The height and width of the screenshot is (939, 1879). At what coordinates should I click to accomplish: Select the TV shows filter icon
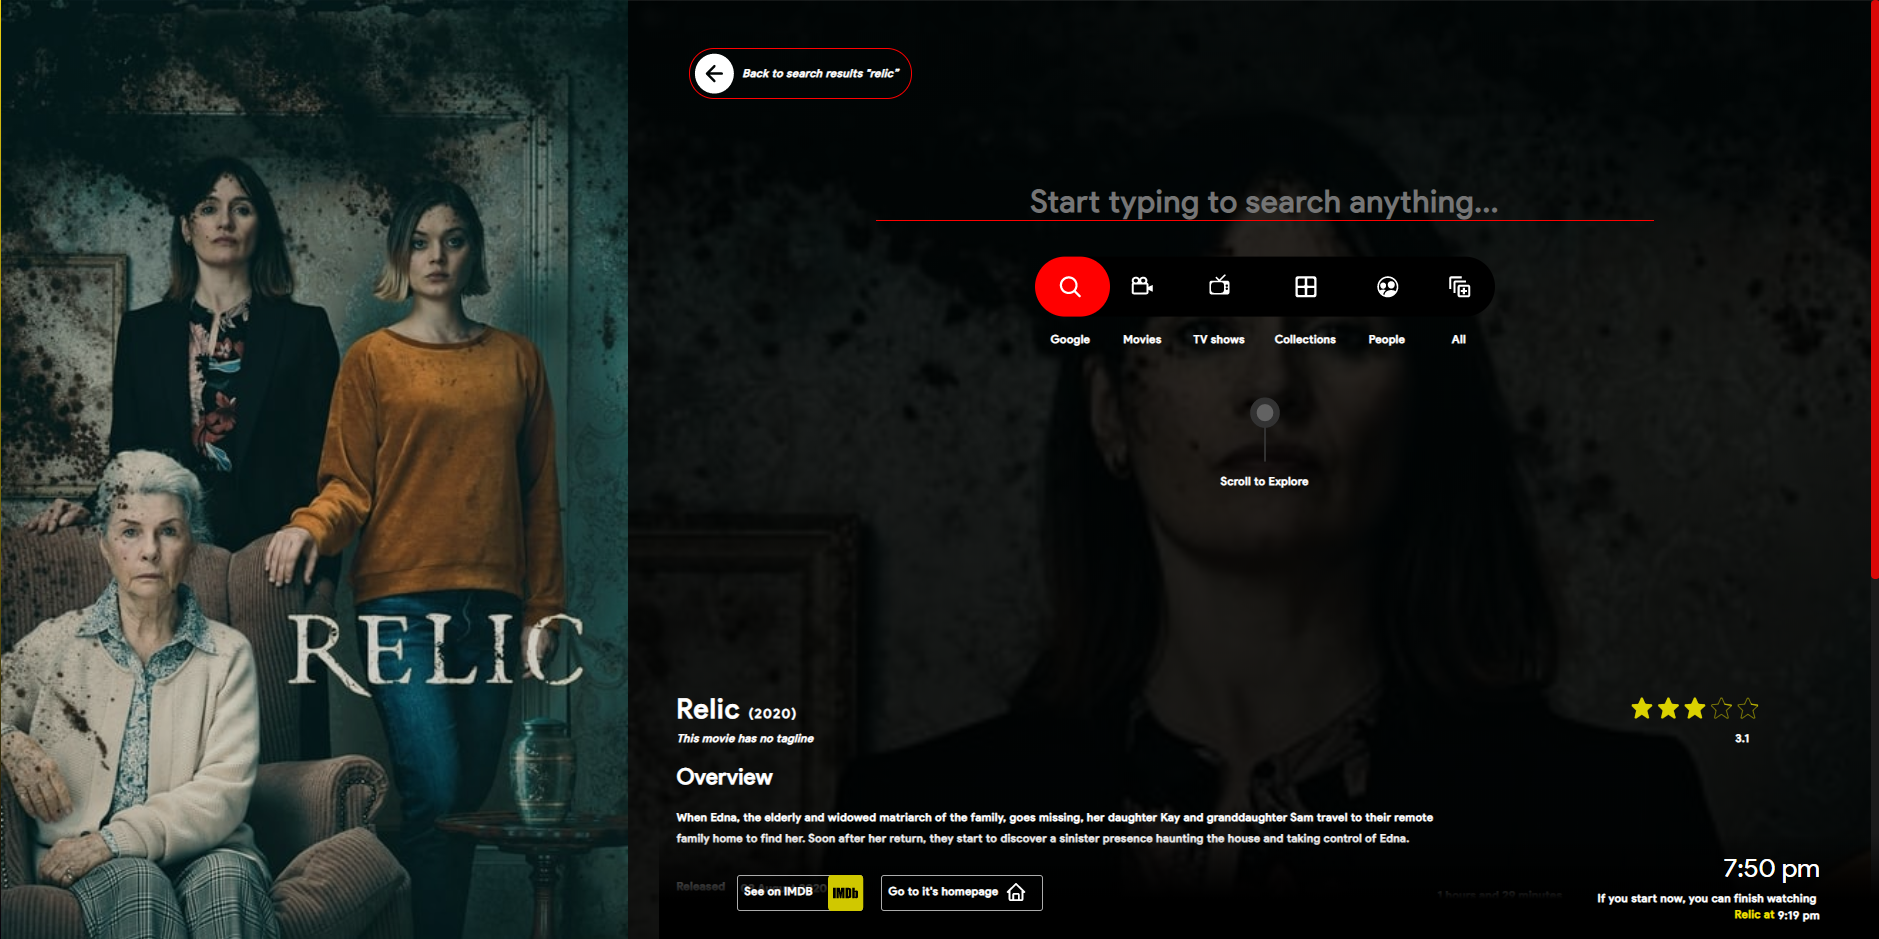tap(1220, 286)
